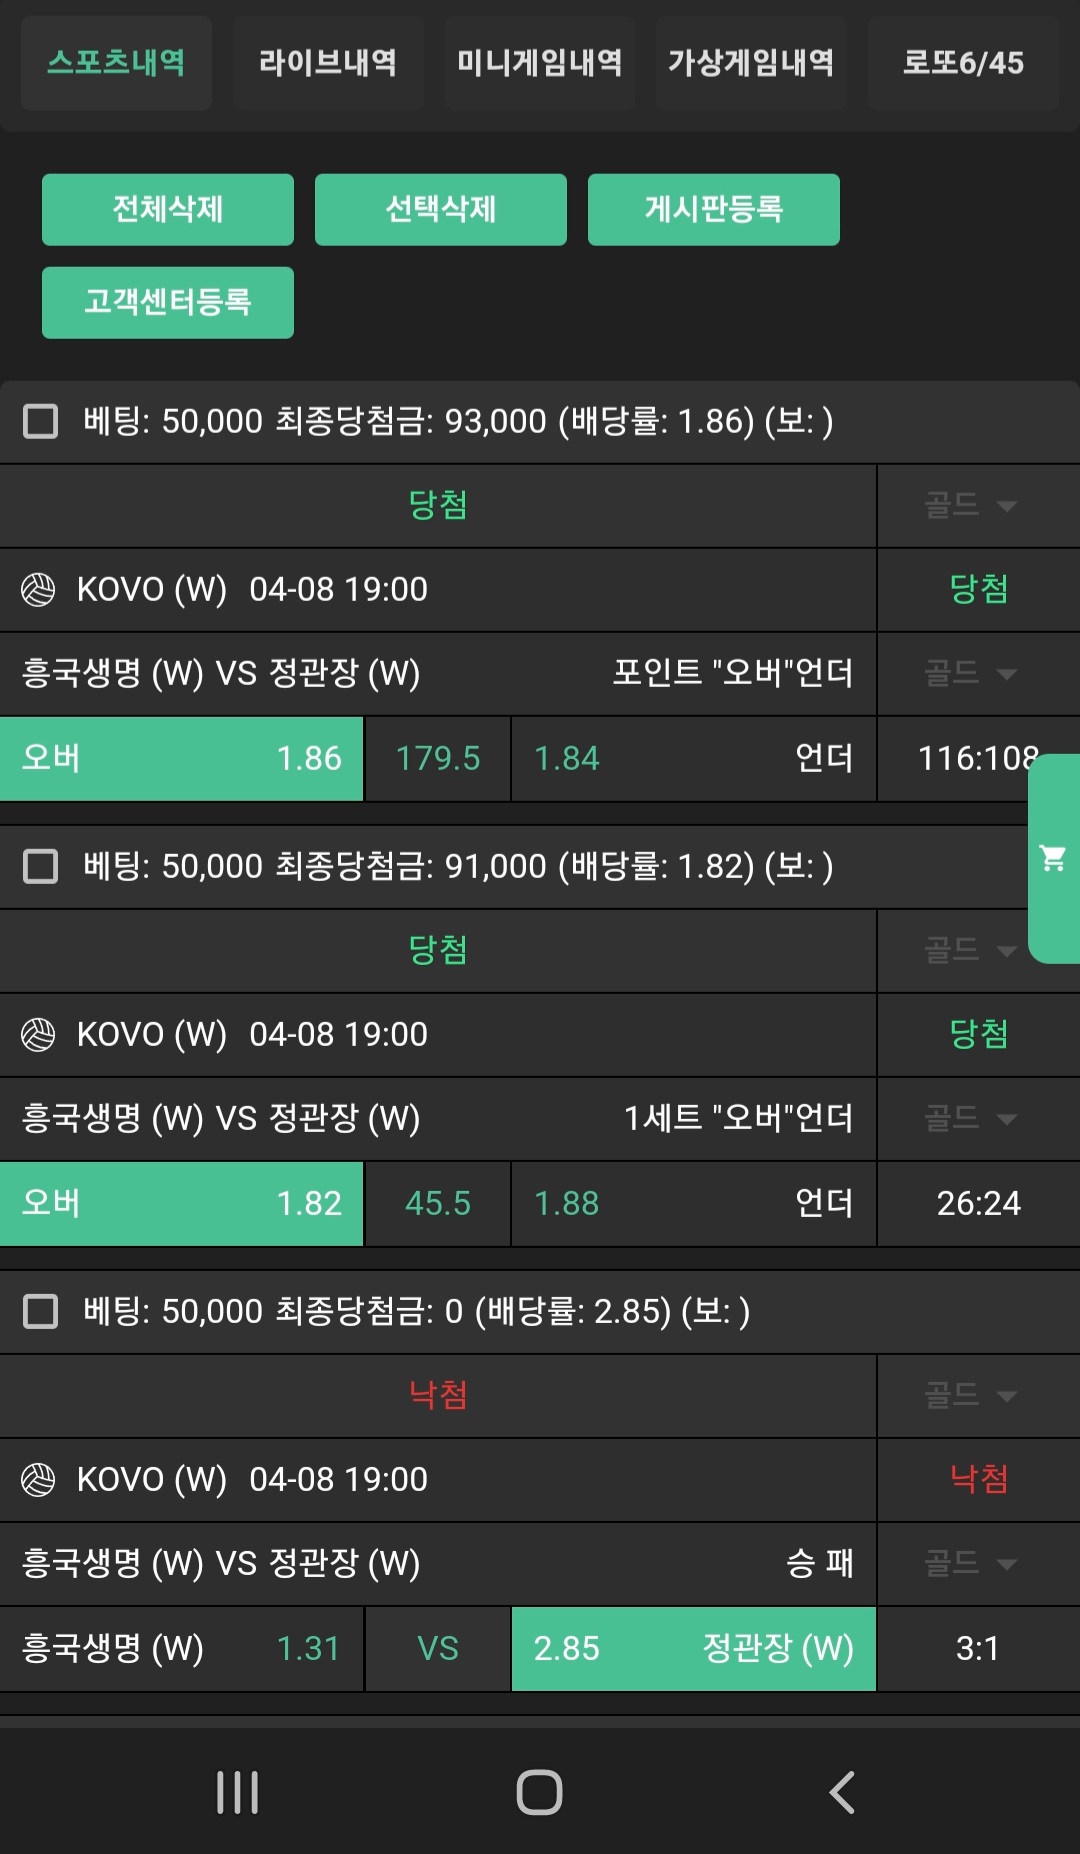Open the 골드 dropdown beside the first 당첨 header
The width and height of the screenshot is (1080, 1854).
(970, 505)
